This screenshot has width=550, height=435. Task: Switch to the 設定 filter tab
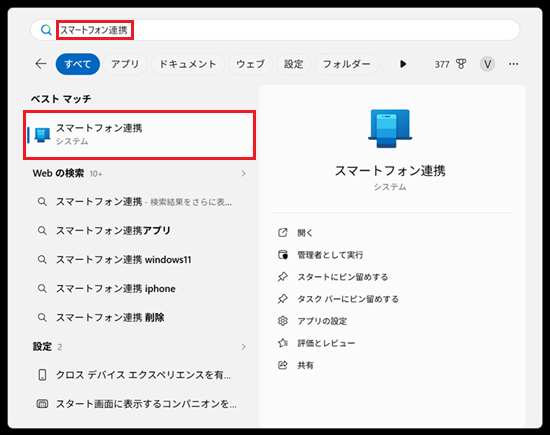pos(294,64)
